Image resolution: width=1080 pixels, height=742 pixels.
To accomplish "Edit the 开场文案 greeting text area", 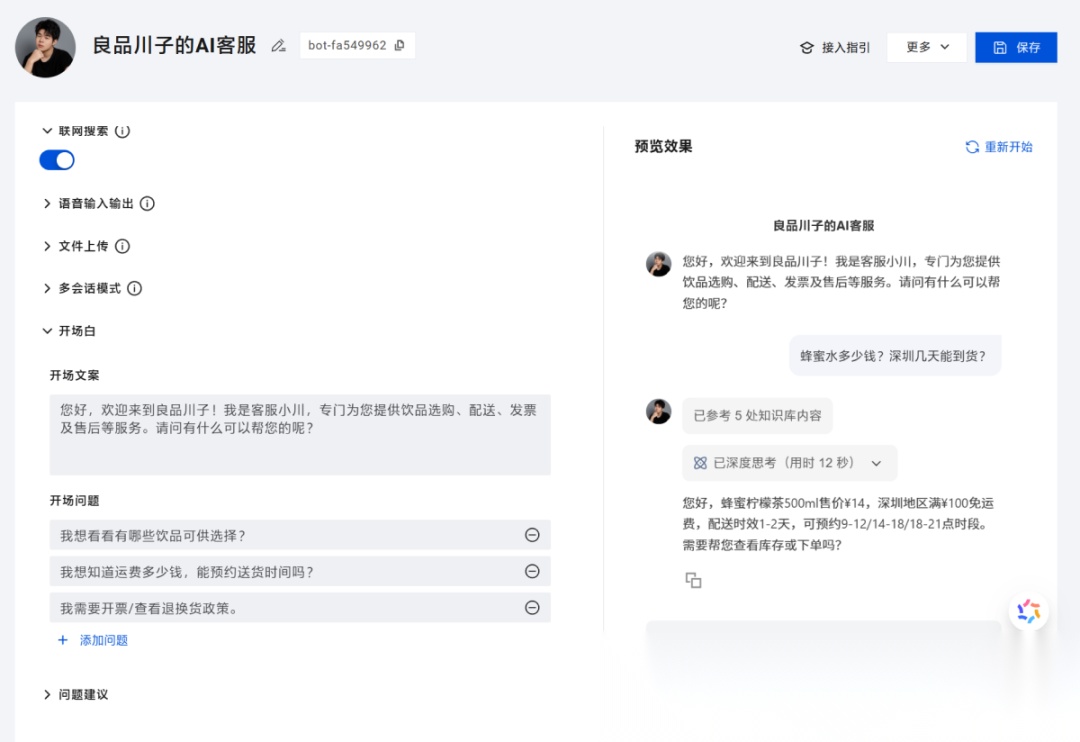I will [x=300, y=435].
